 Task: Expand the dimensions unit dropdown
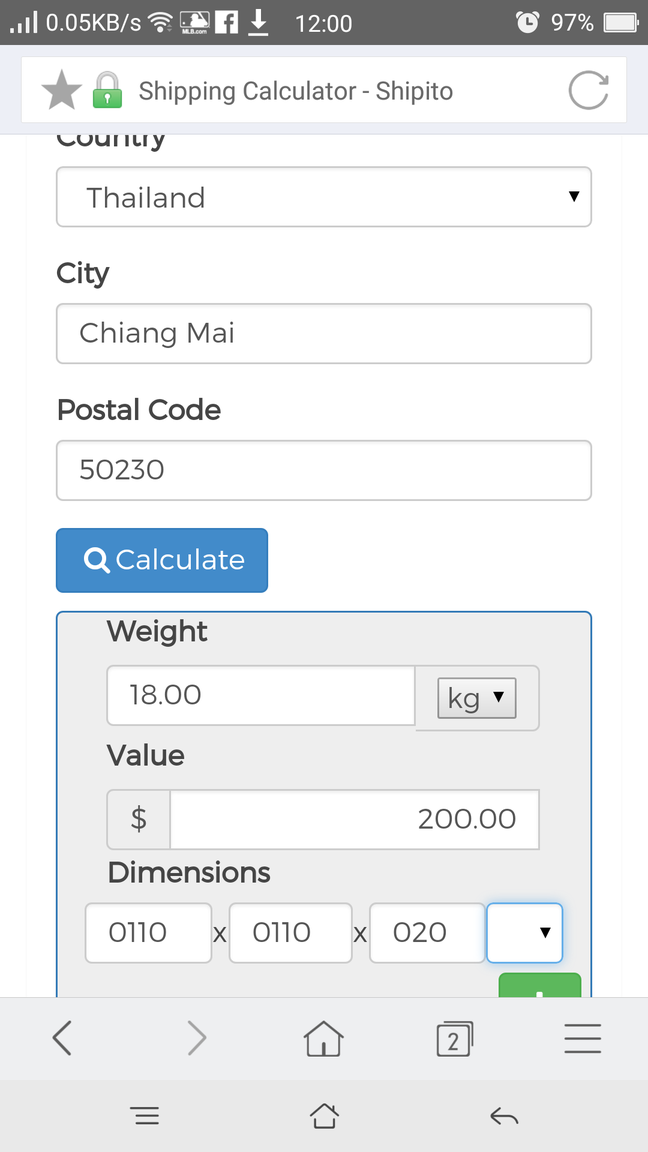[525, 932]
